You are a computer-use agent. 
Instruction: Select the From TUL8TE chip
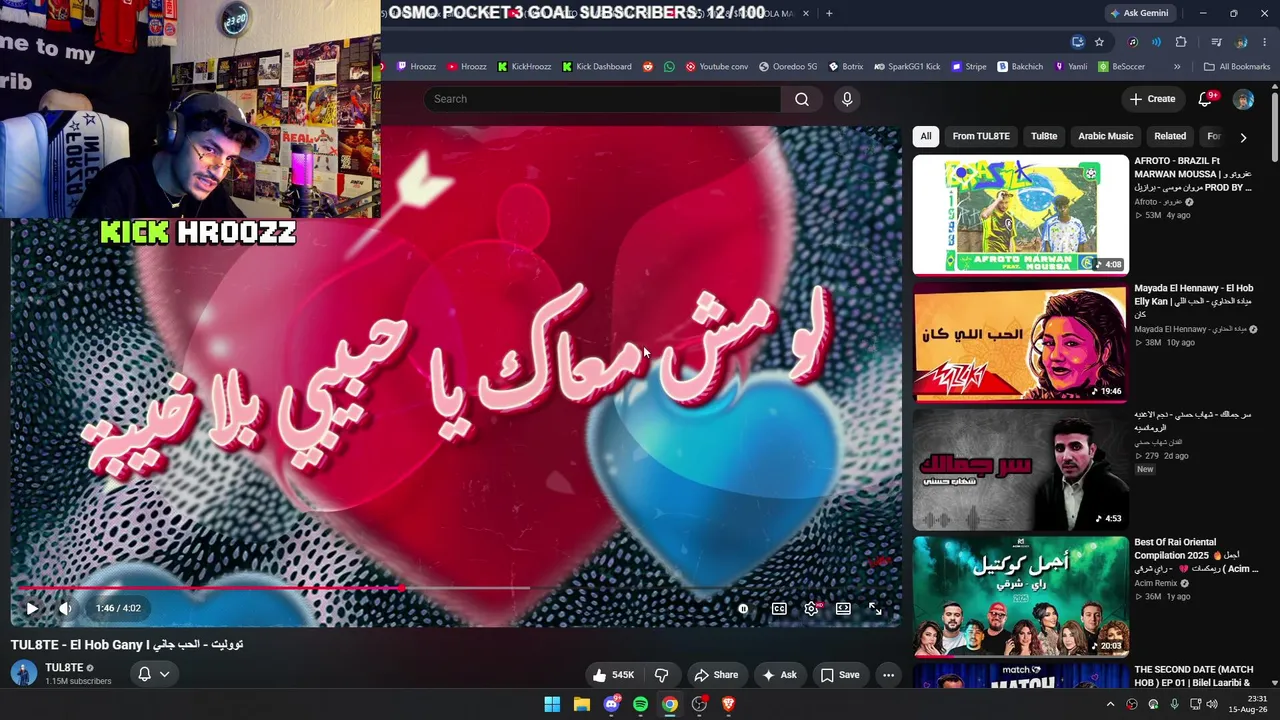click(x=981, y=136)
